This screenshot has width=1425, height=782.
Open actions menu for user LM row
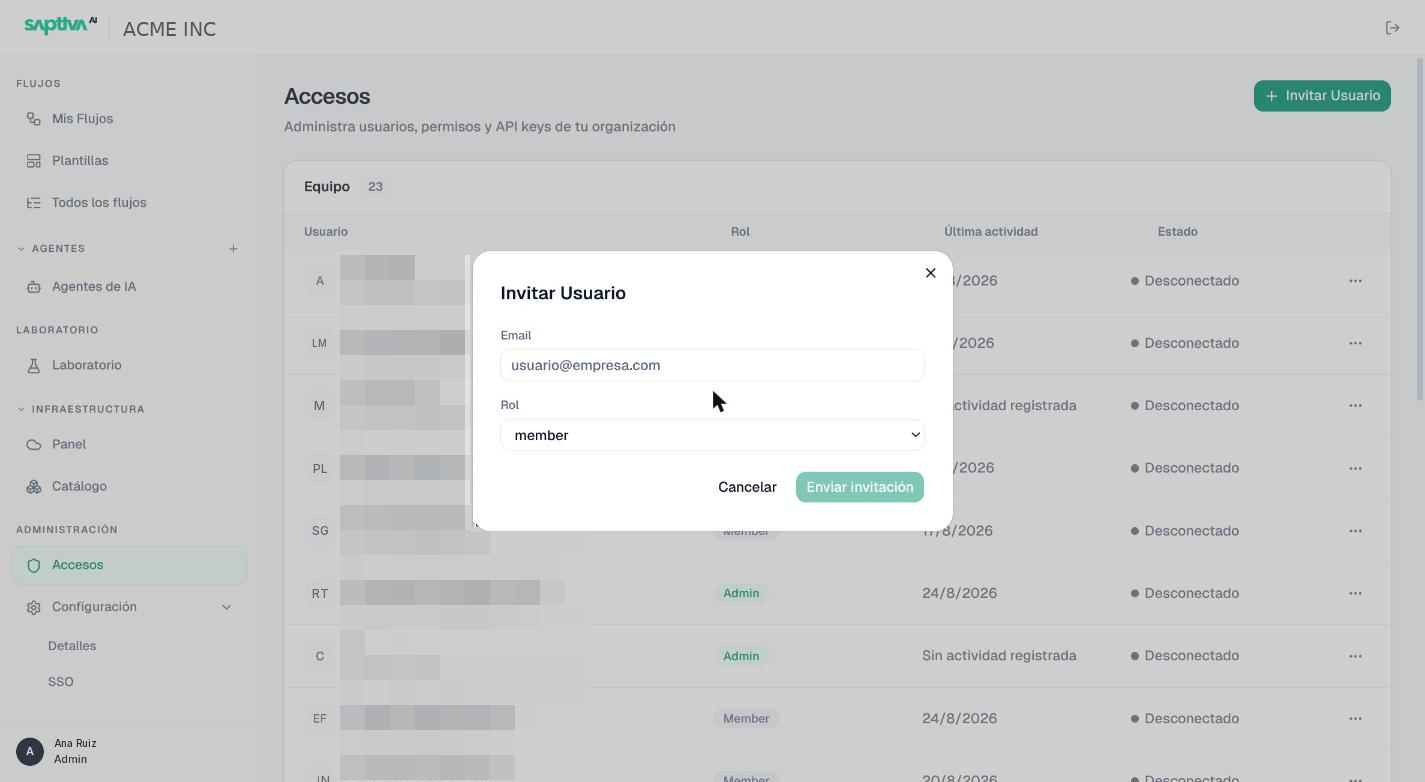1355,343
